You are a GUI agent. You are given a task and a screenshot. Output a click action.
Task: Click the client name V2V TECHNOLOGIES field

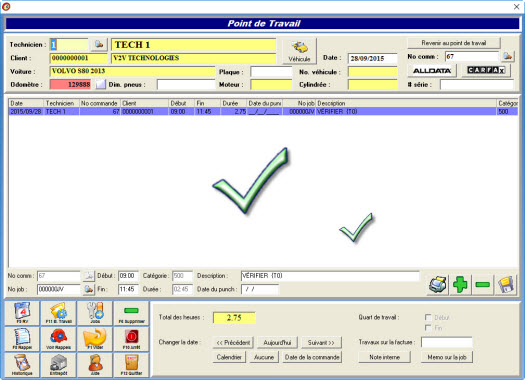coord(194,58)
